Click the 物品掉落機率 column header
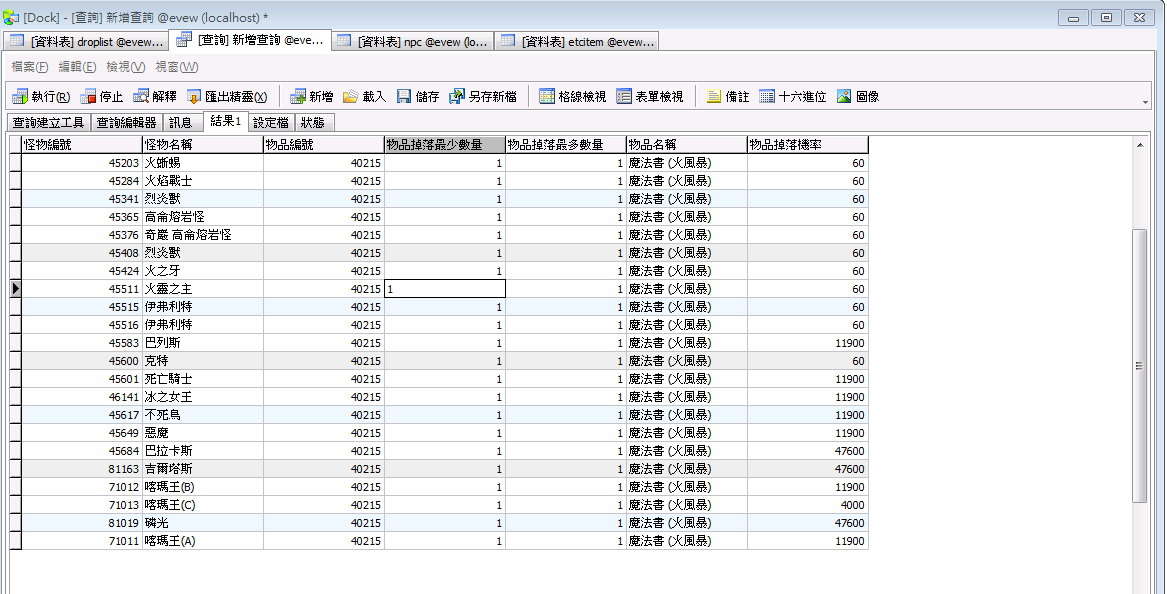Screen dimensions: 1167x594 tap(808, 144)
